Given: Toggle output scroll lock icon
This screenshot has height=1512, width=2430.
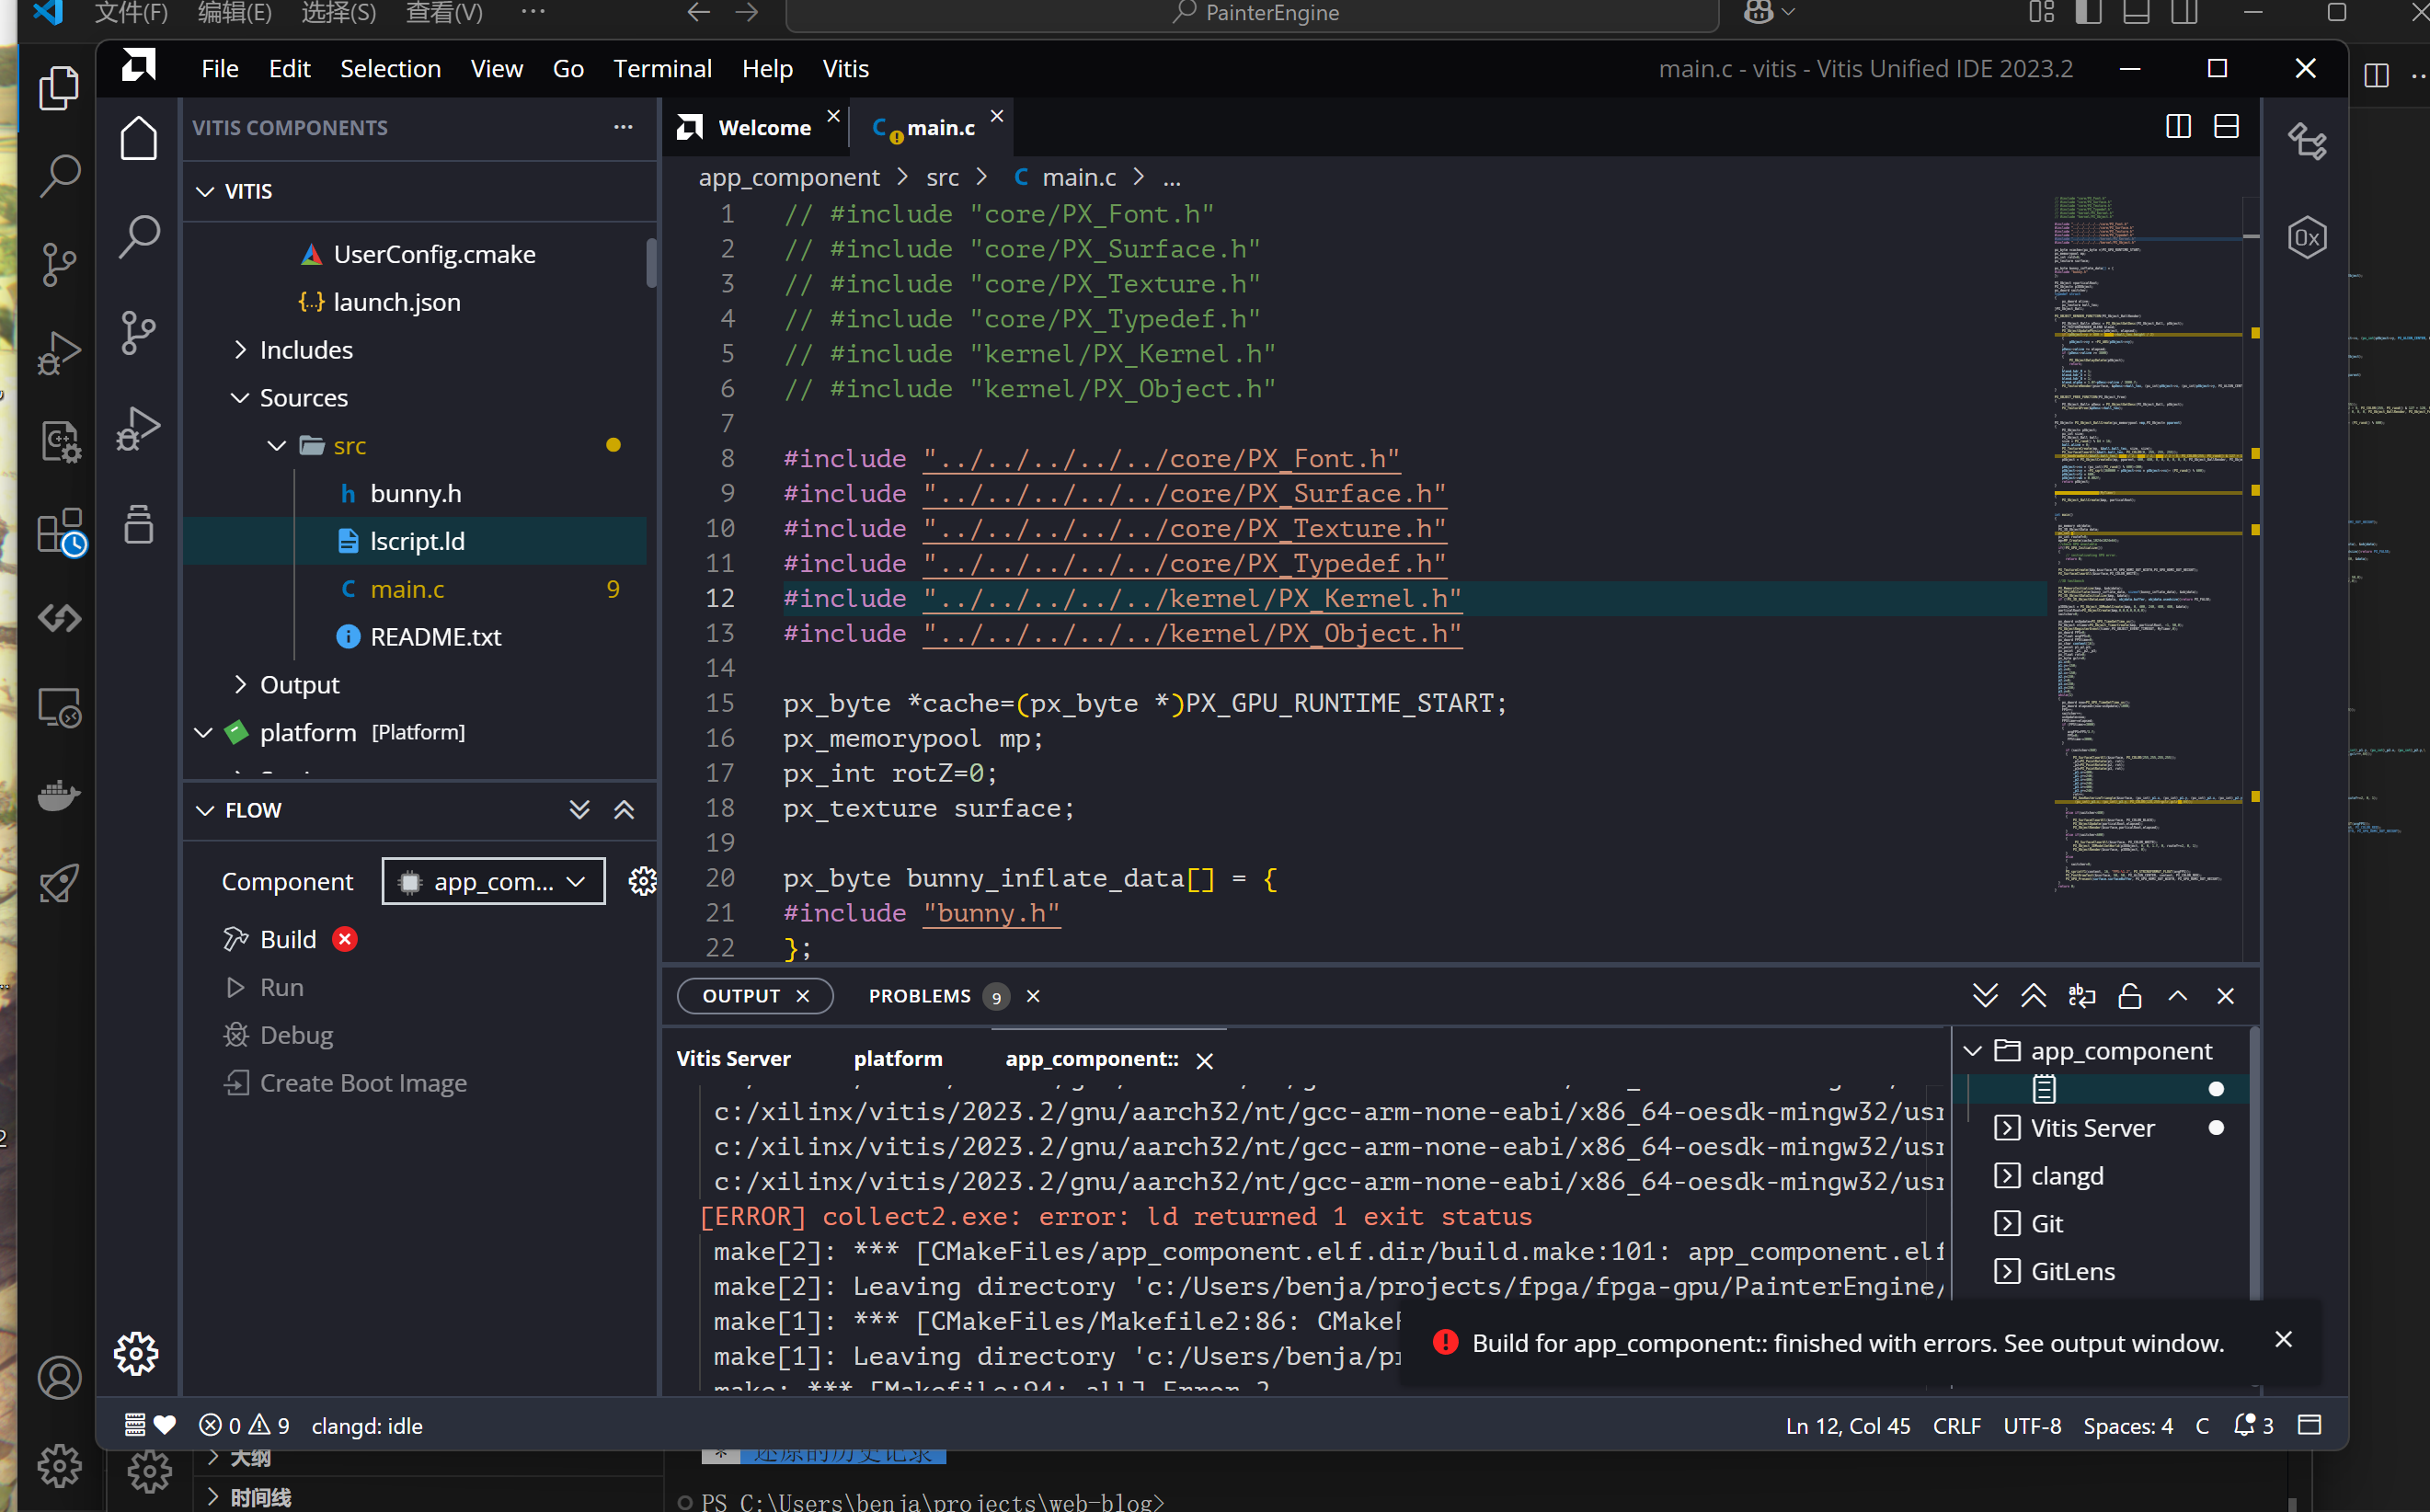Looking at the screenshot, I should pyautogui.click(x=2130, y=996).
